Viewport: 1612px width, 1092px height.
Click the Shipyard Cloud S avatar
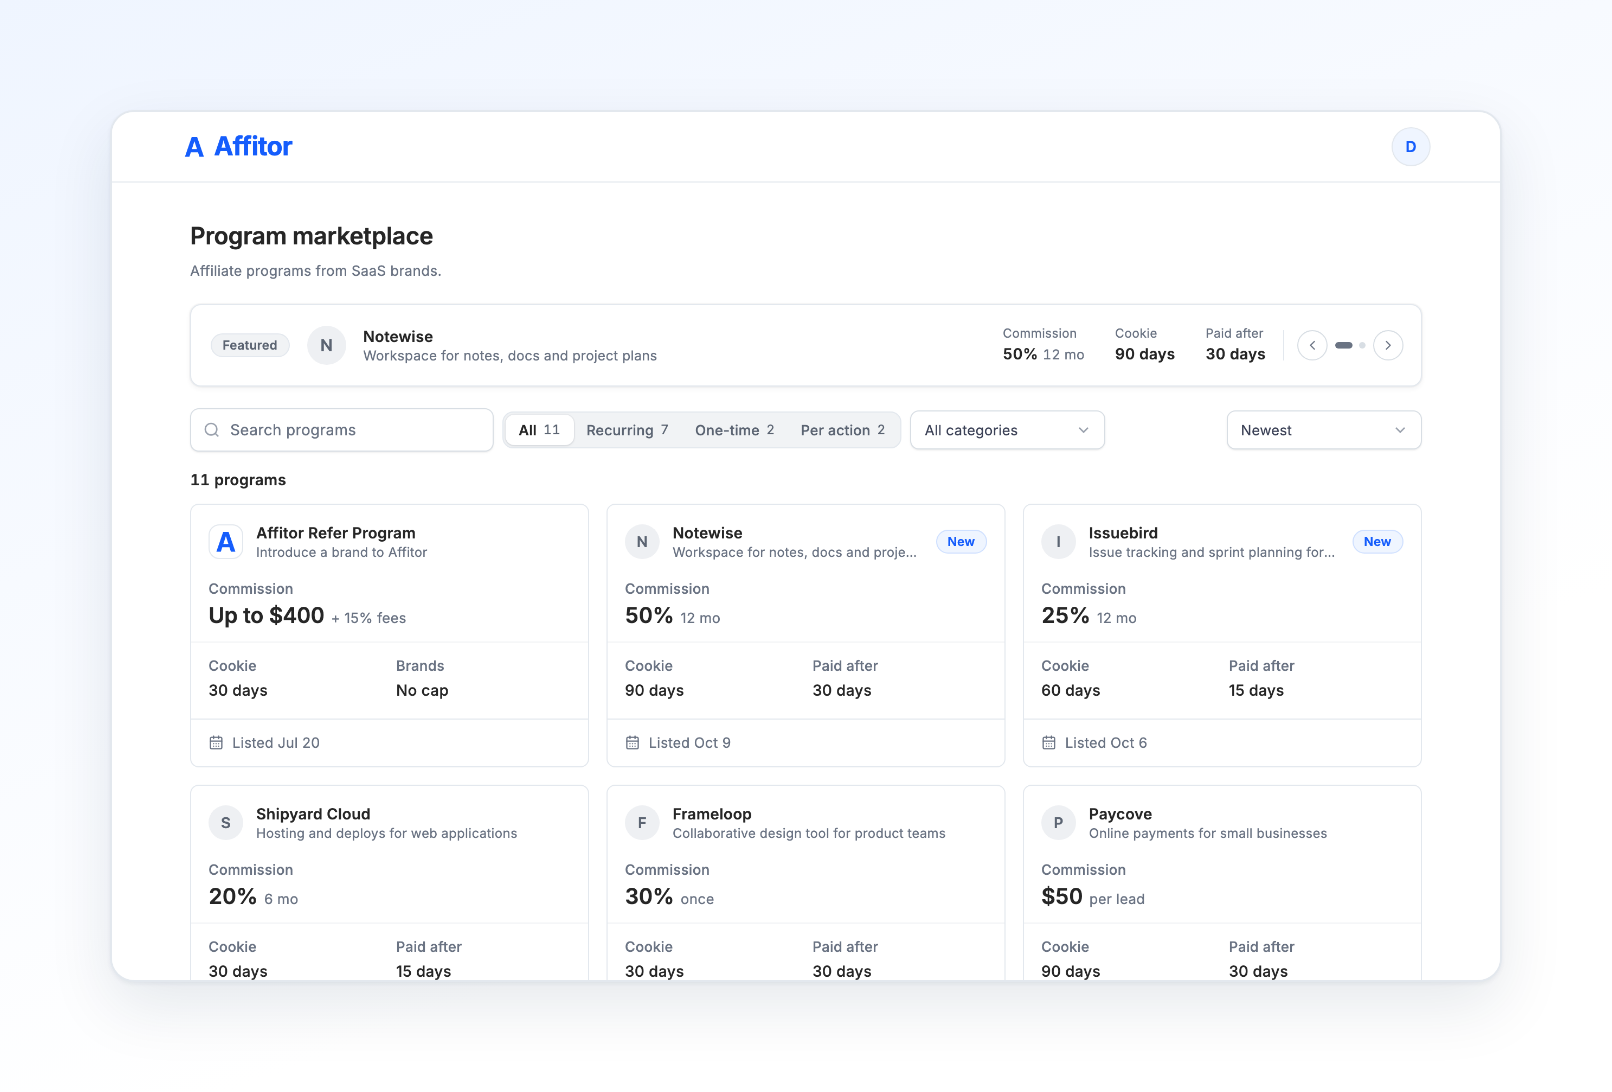226,823
